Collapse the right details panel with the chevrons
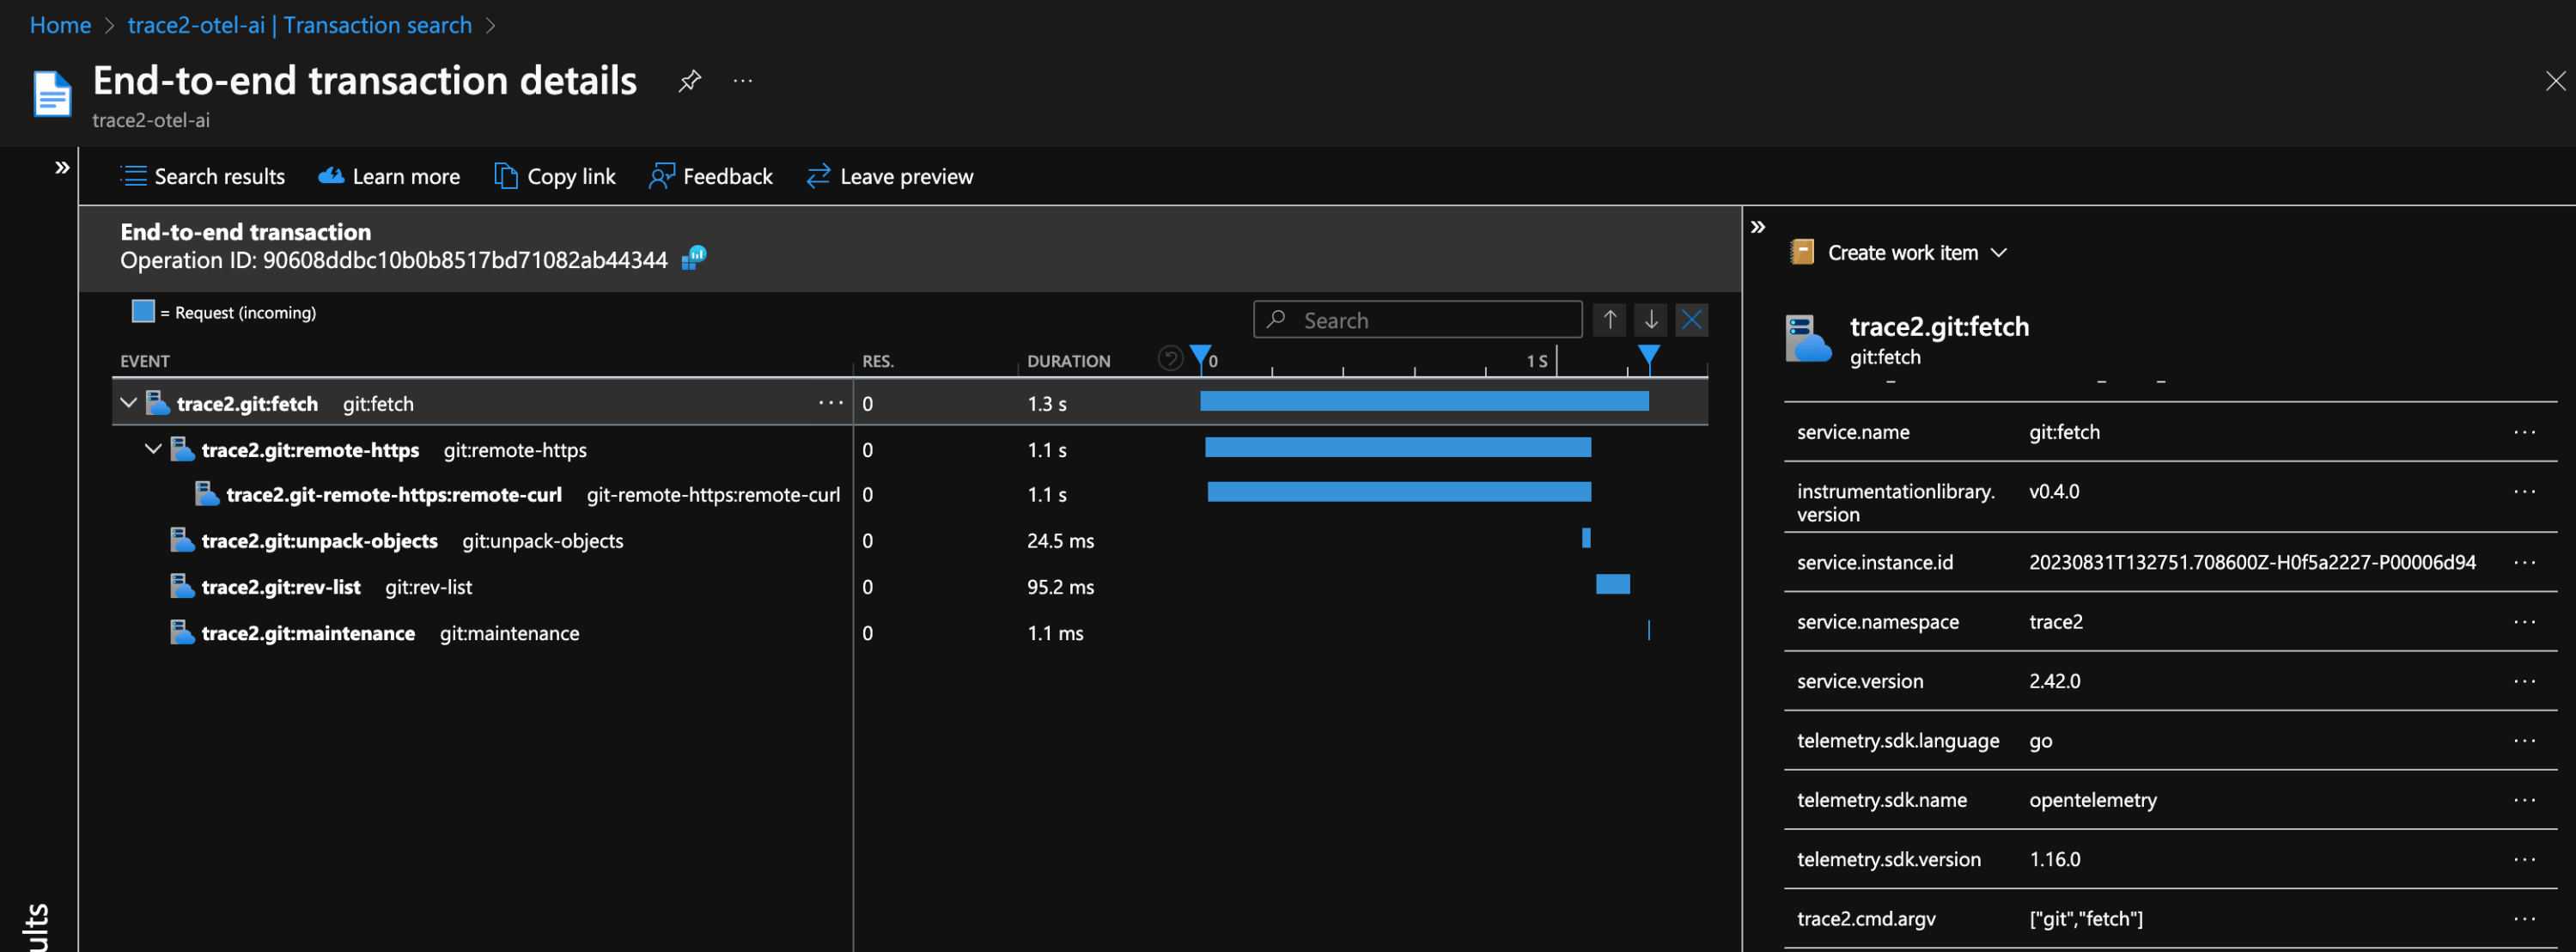Viewport: 2576px width, 952px height. [x=1758, y=225]
